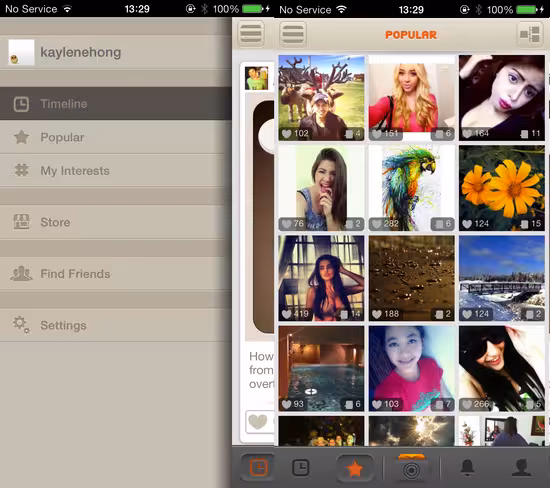The image size is (550, 488).
Task: Tap the hamburger menu button beside POPULAR title
Action: [x=293, y=34]
